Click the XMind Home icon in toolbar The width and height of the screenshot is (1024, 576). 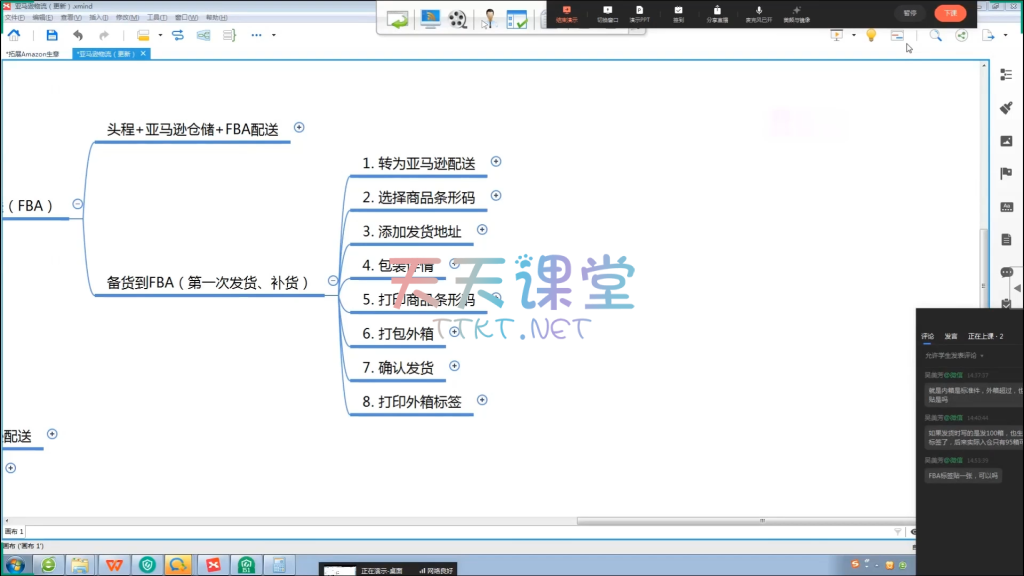point(14,35)
